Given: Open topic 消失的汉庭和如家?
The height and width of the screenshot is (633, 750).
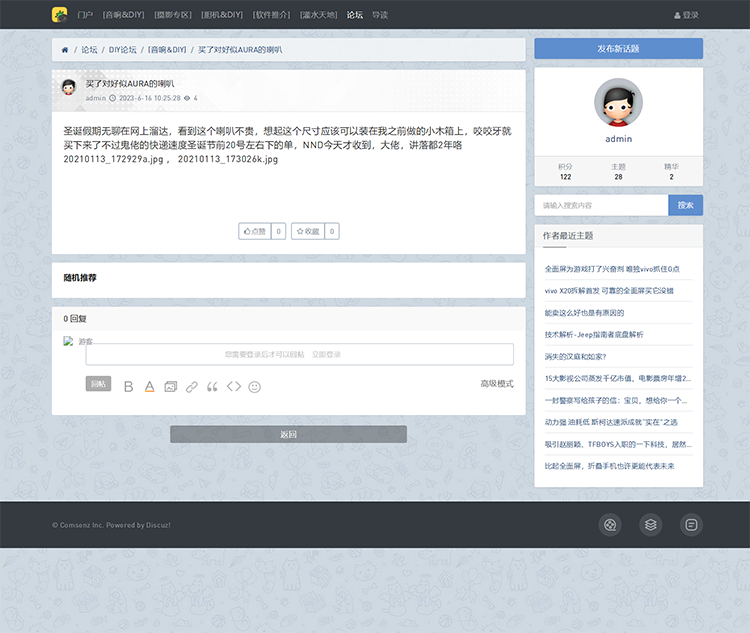Looking at the screenshot, I should pos(575,357).
